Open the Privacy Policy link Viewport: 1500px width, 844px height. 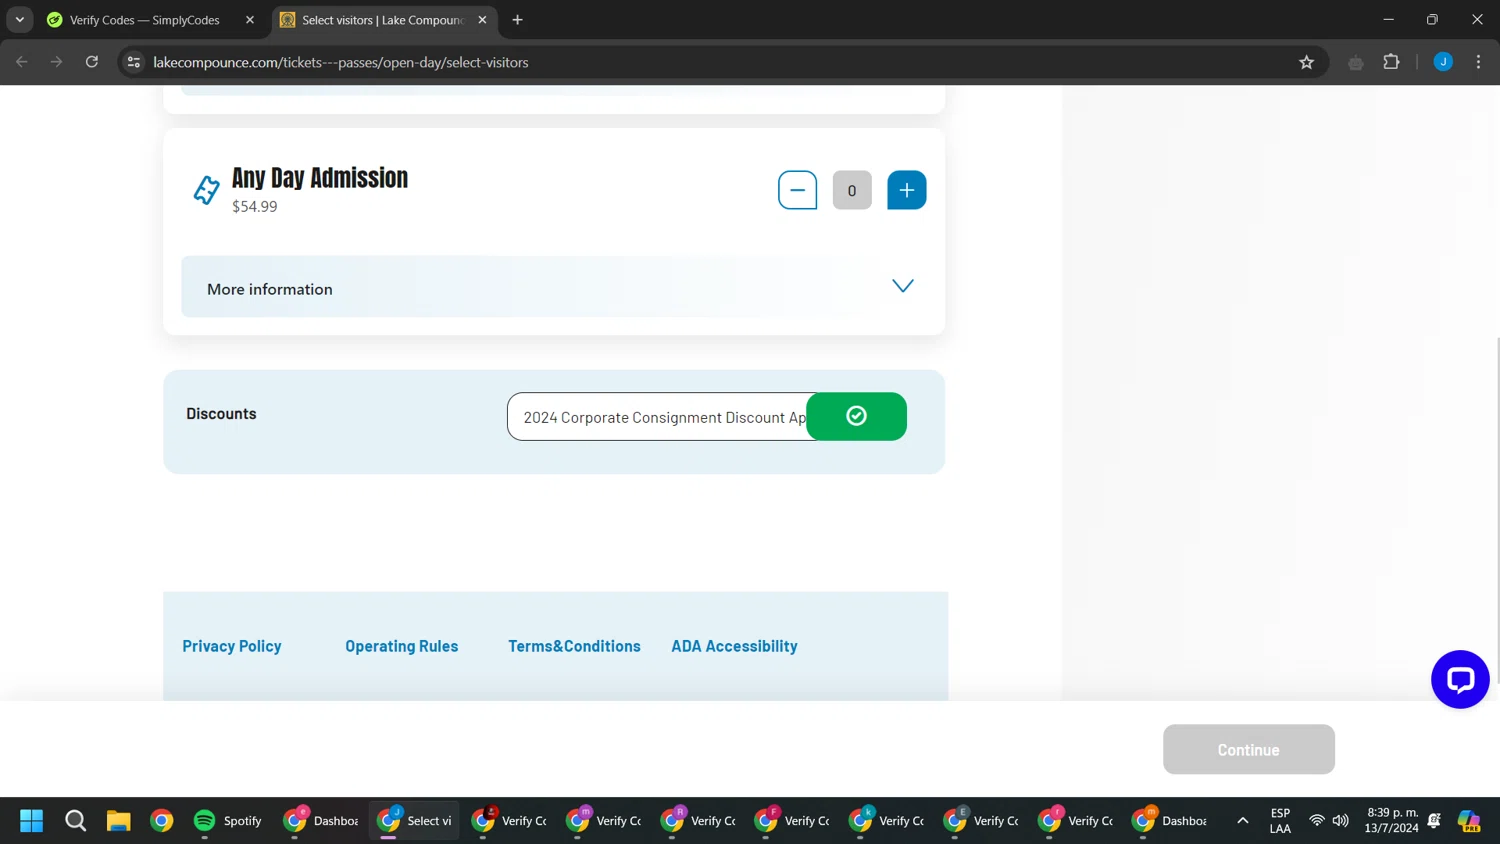[x=232, y=646]
